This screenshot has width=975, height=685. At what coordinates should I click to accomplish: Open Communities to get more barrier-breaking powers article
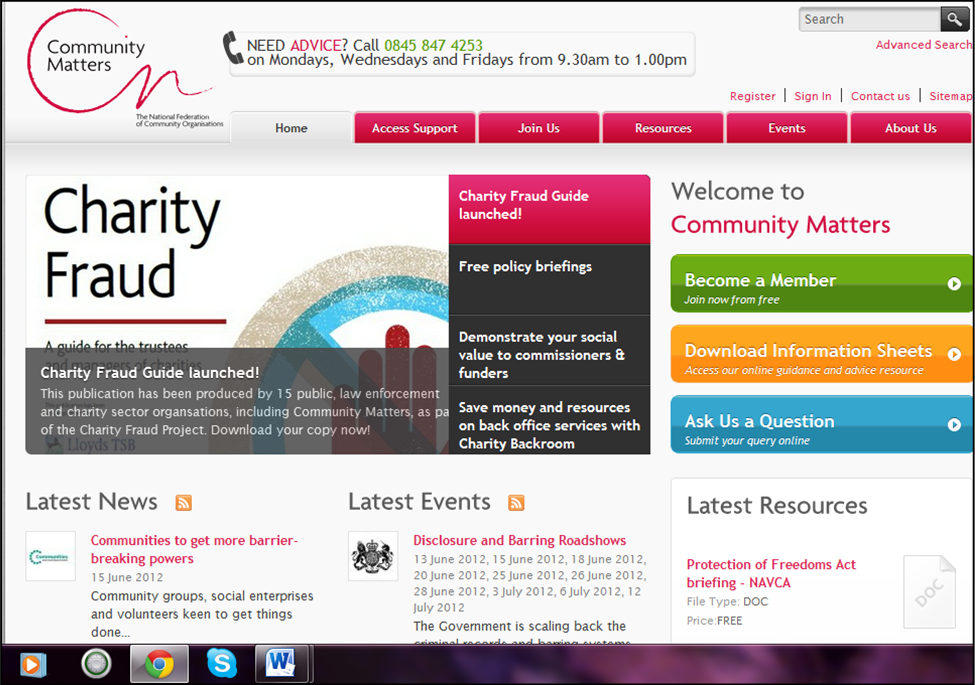(x=195, y=549)
